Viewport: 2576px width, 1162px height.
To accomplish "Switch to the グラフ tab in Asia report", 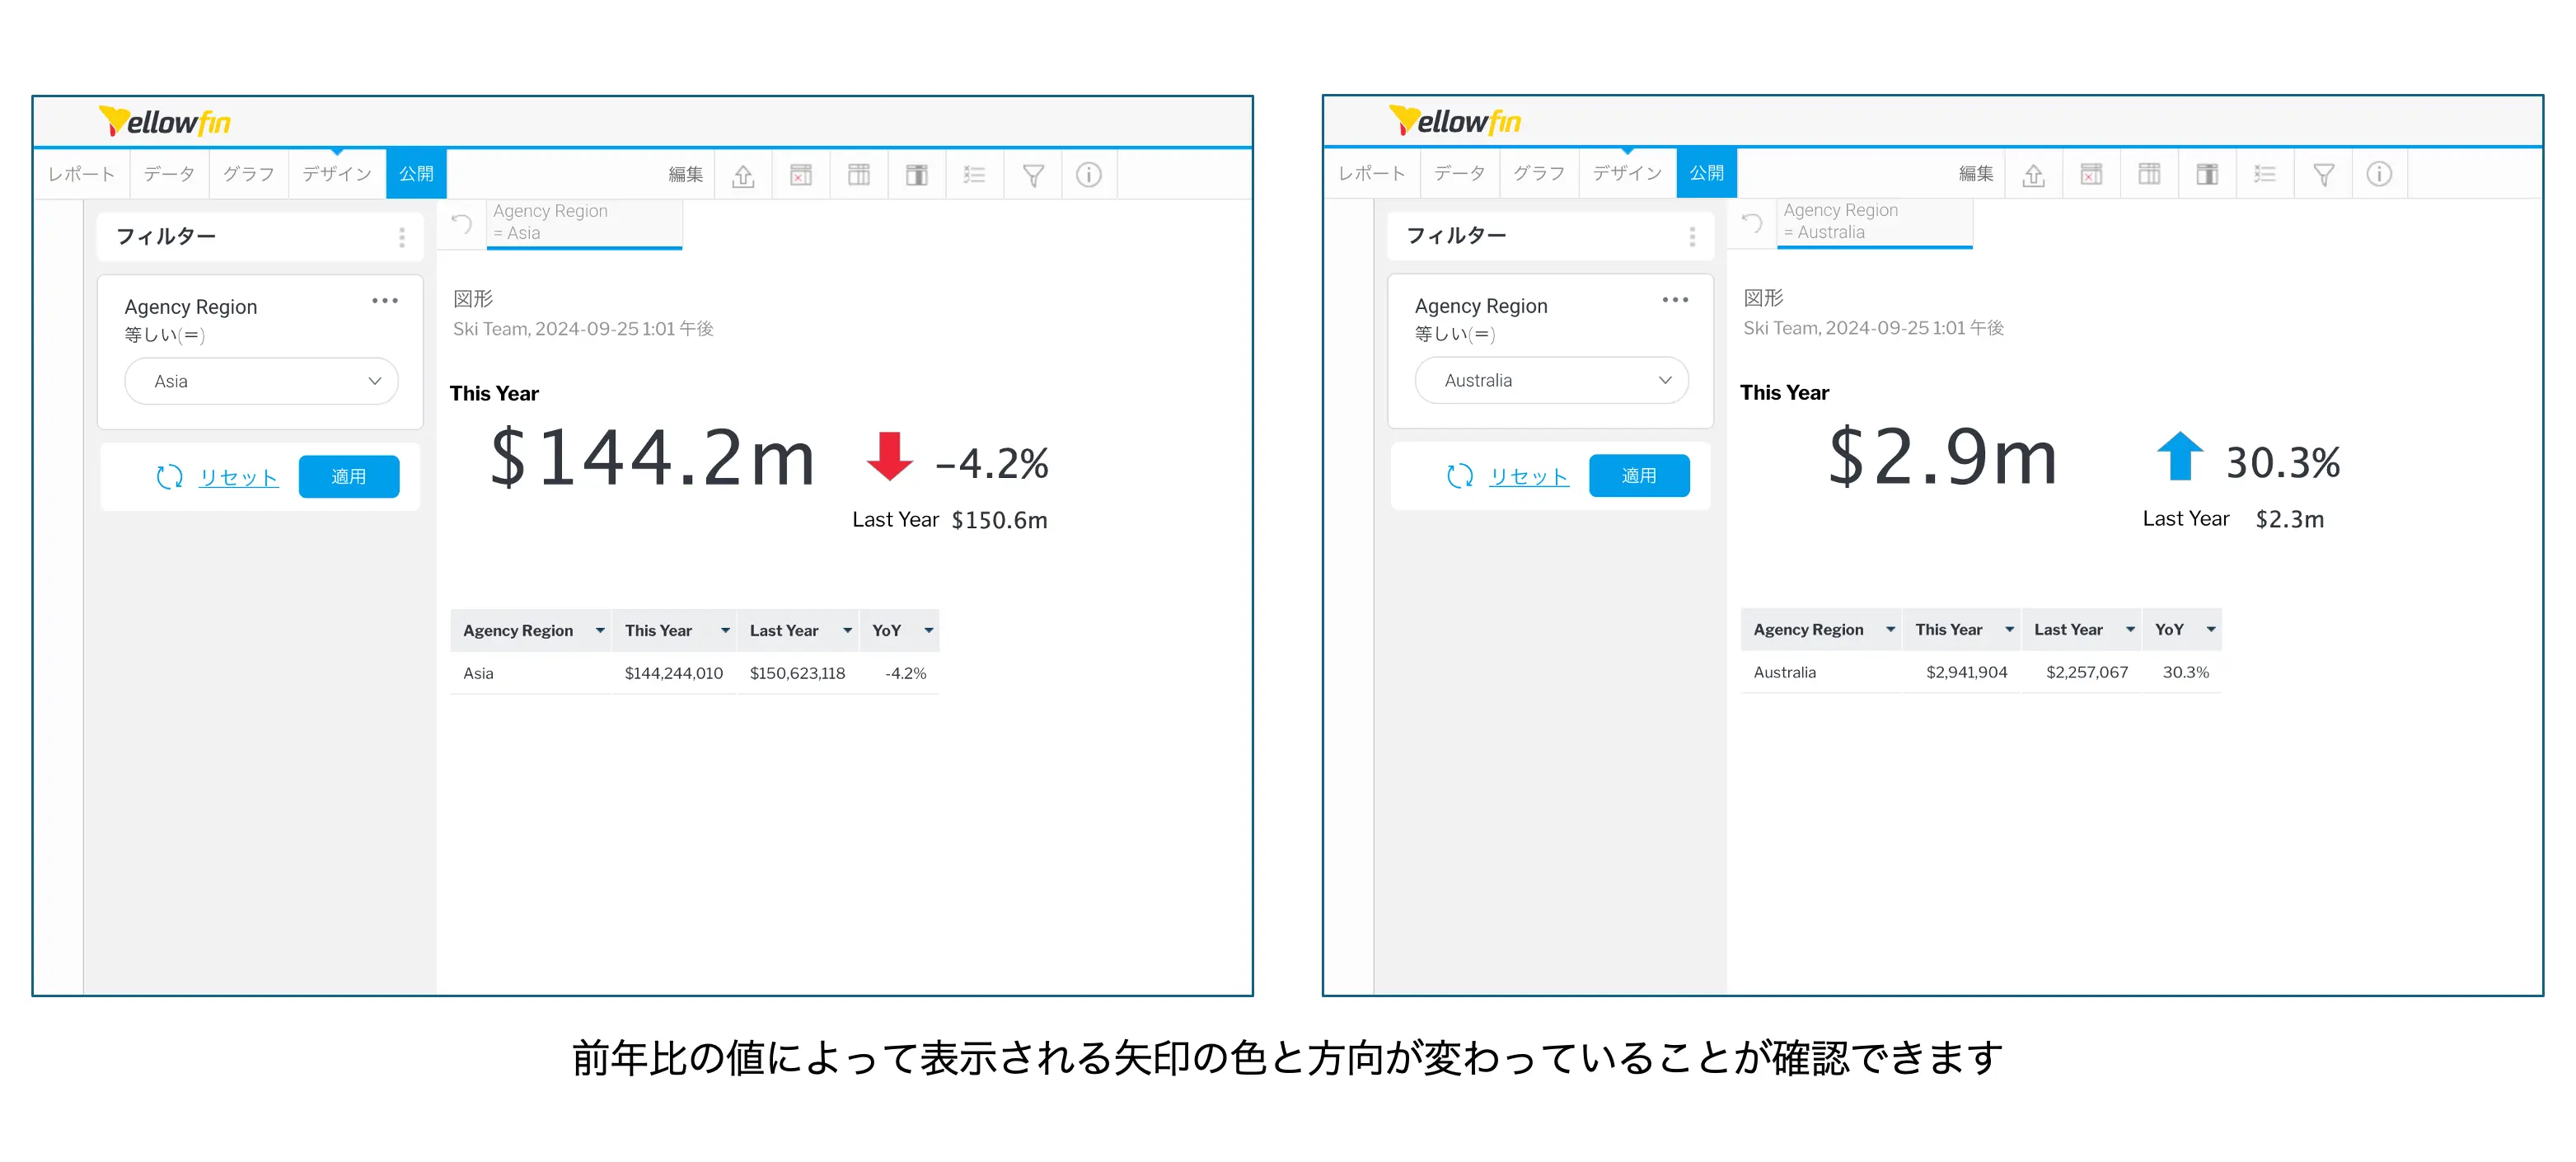I will pos(248,174).
